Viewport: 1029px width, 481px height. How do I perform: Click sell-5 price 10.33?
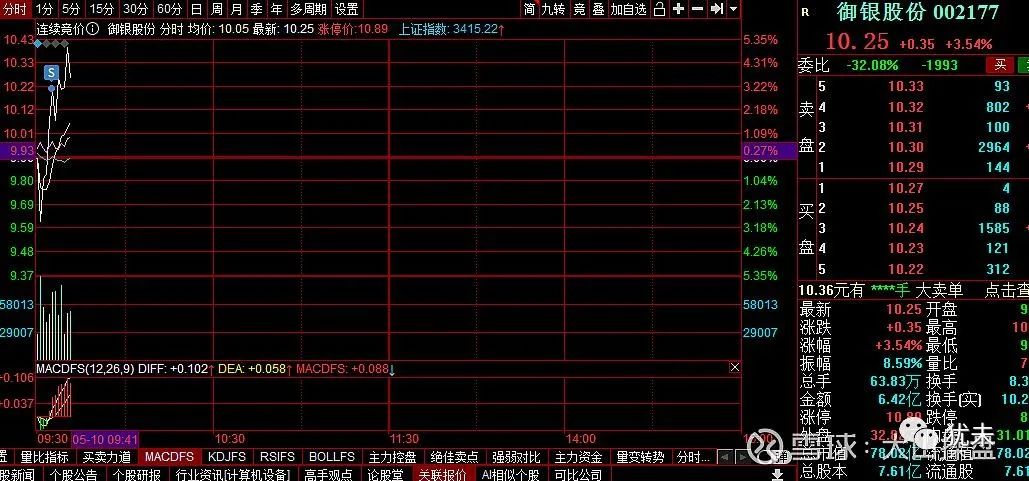point(906,86)
